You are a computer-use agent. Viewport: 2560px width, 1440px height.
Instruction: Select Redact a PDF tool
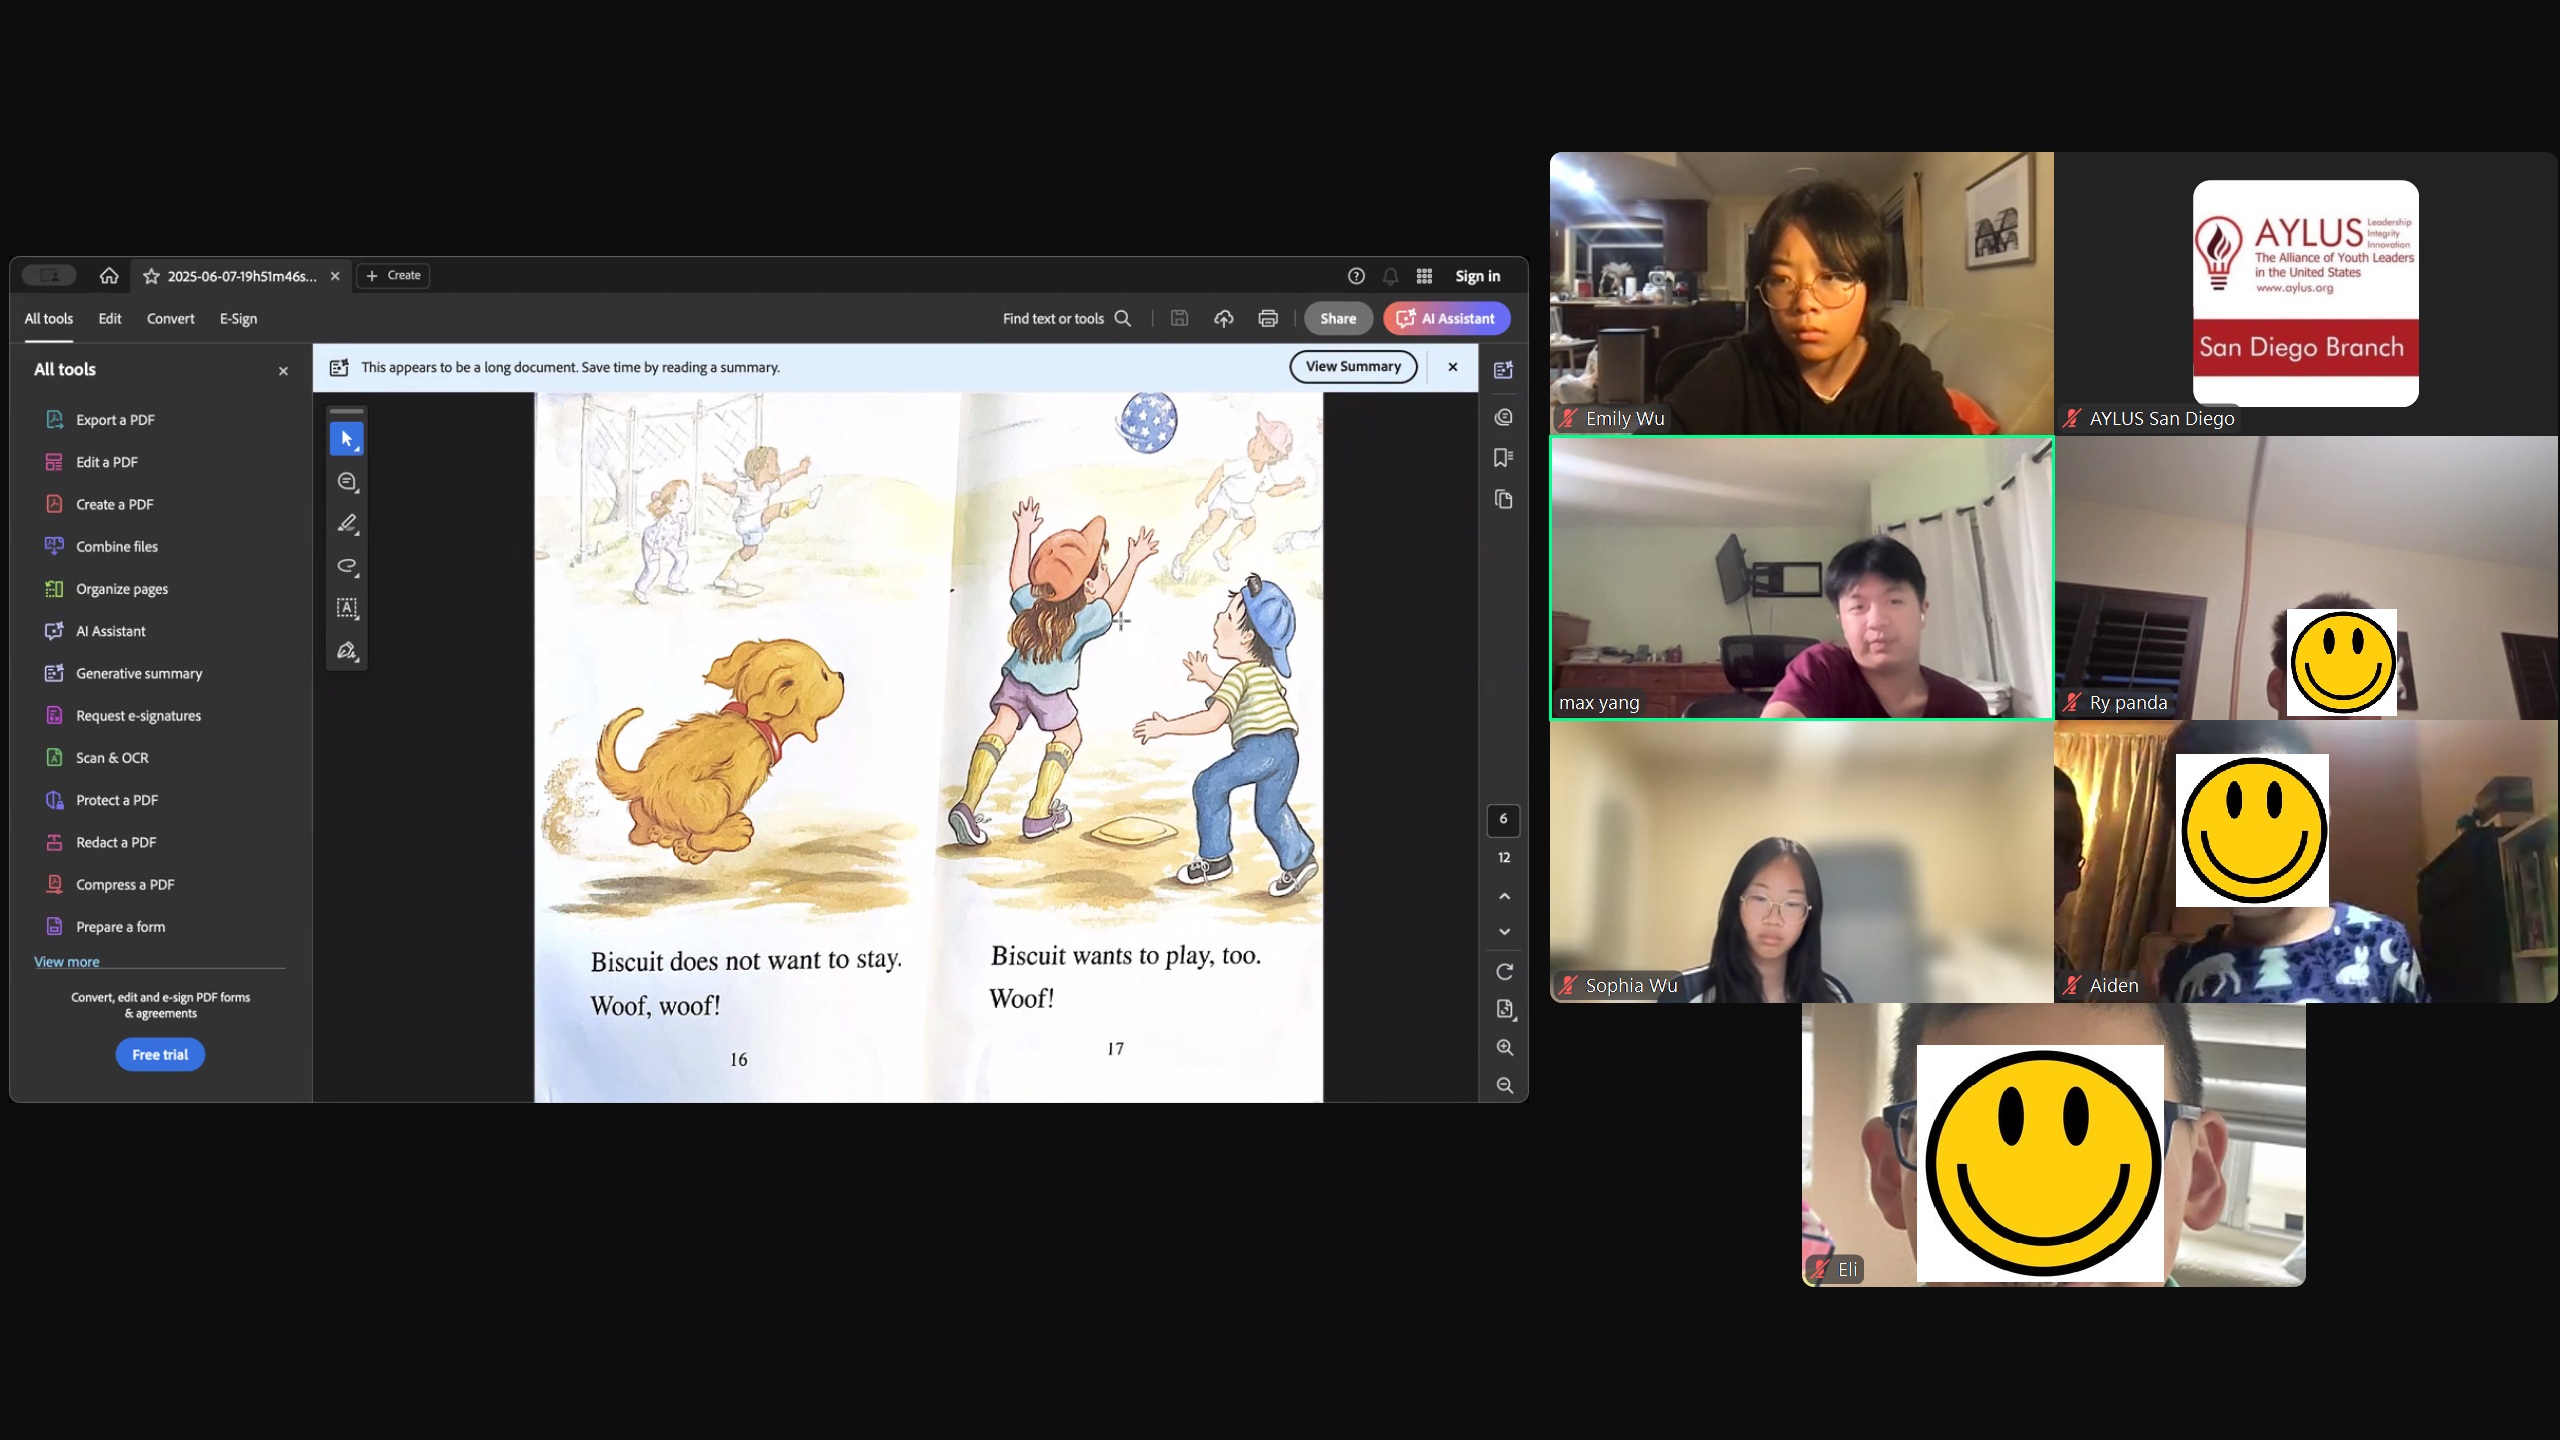(116, 843)
